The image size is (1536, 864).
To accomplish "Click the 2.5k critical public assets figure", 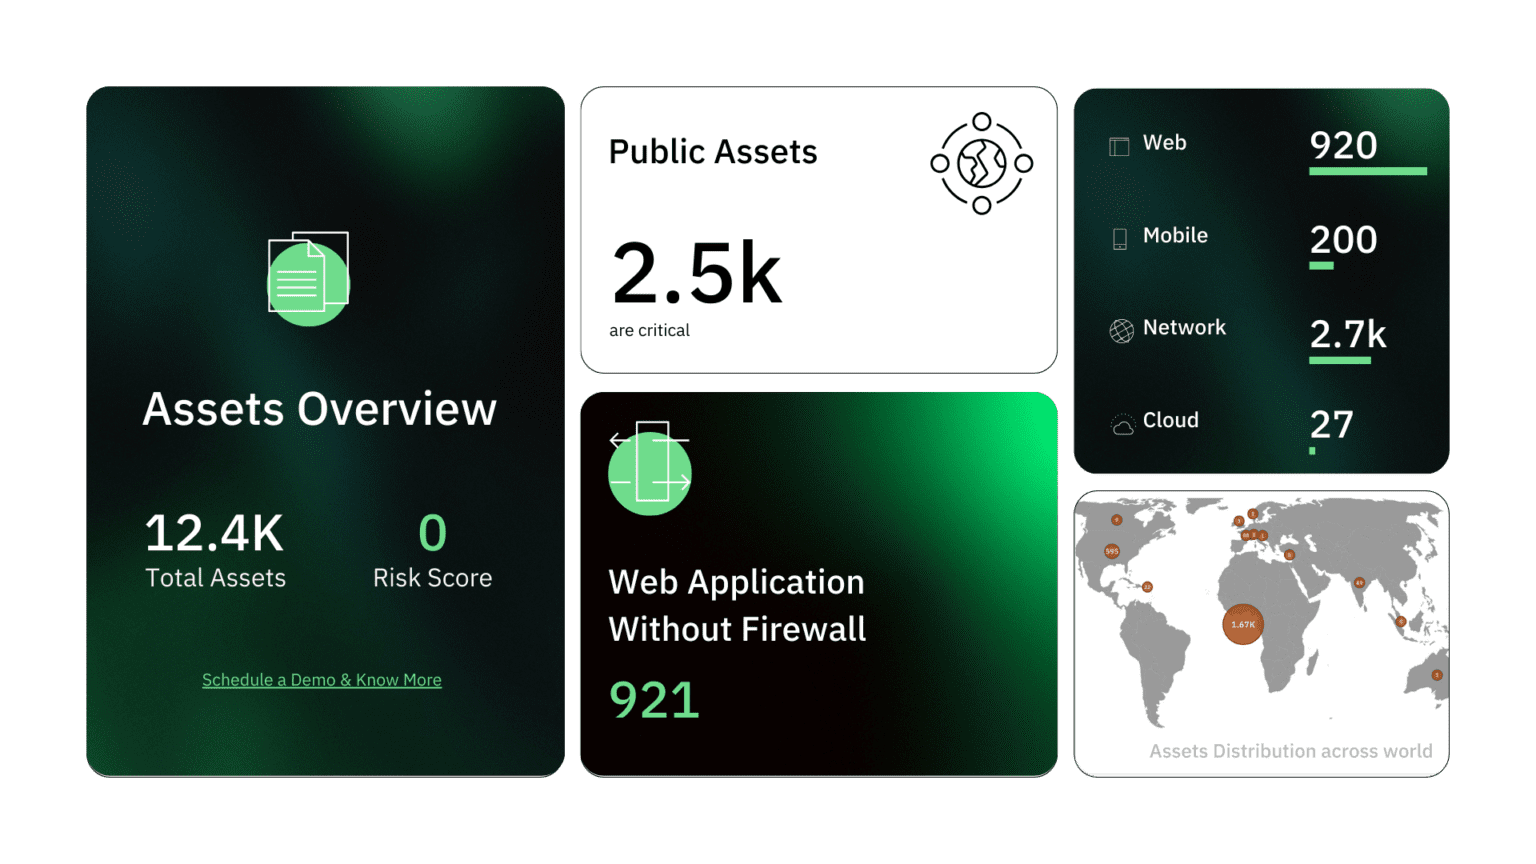I will 696,274.
